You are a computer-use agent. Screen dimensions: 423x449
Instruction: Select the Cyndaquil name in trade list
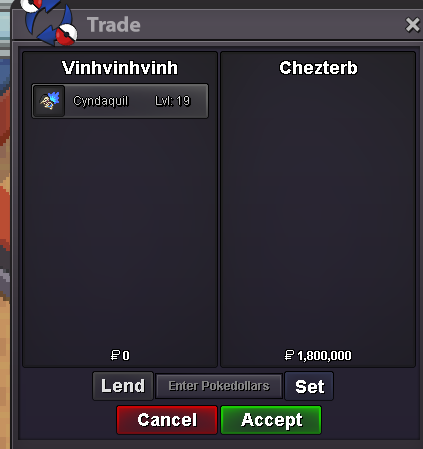[x=101, y=101]
